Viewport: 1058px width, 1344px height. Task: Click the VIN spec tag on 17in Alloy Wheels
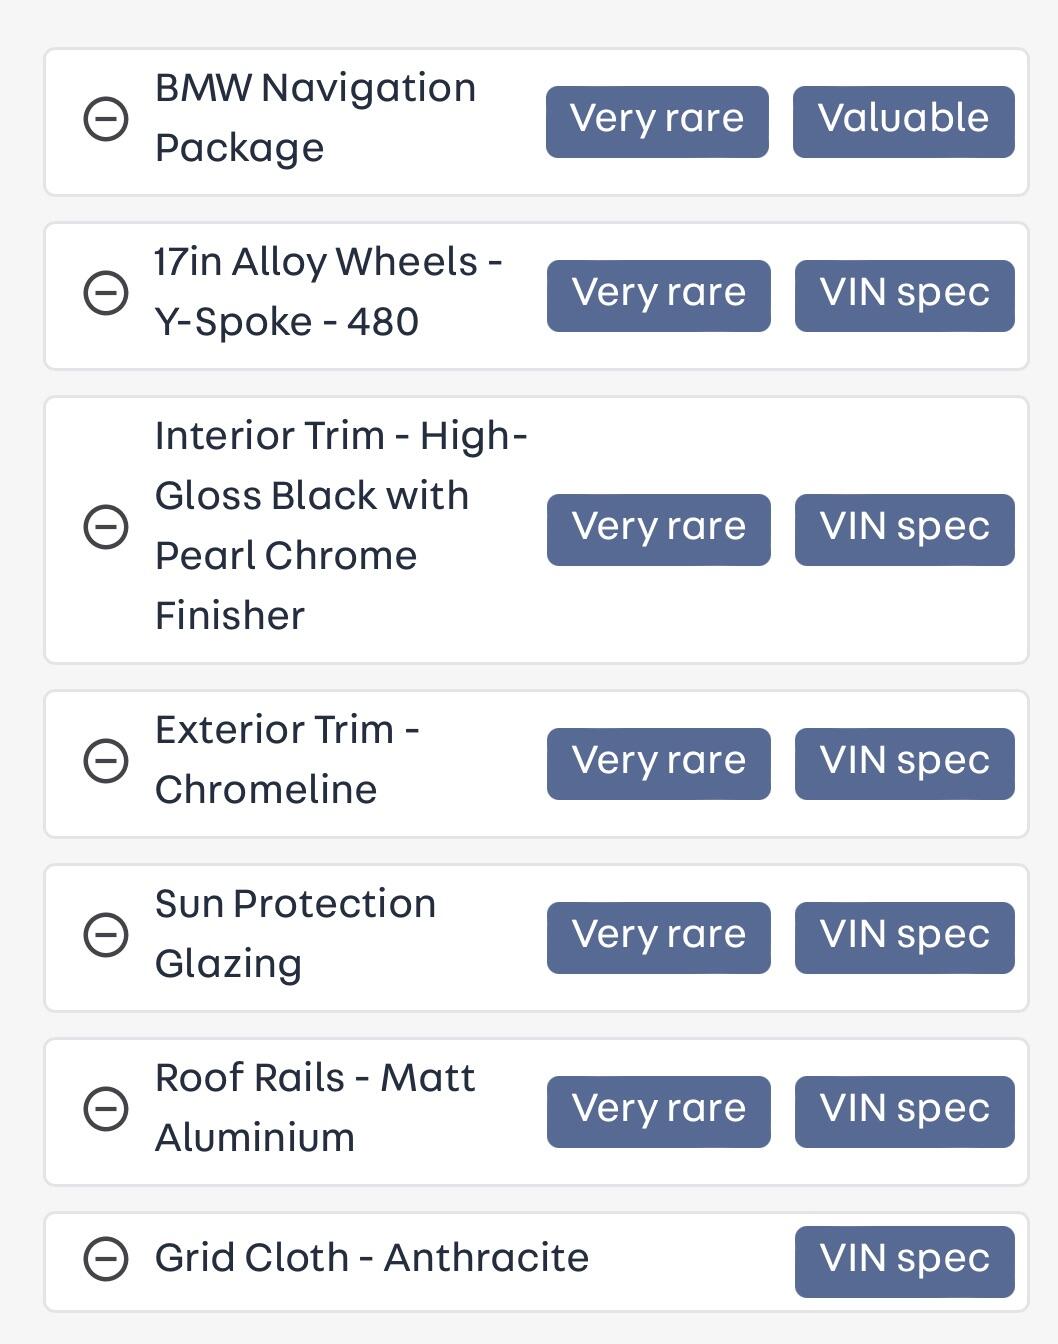coord(904,295)
